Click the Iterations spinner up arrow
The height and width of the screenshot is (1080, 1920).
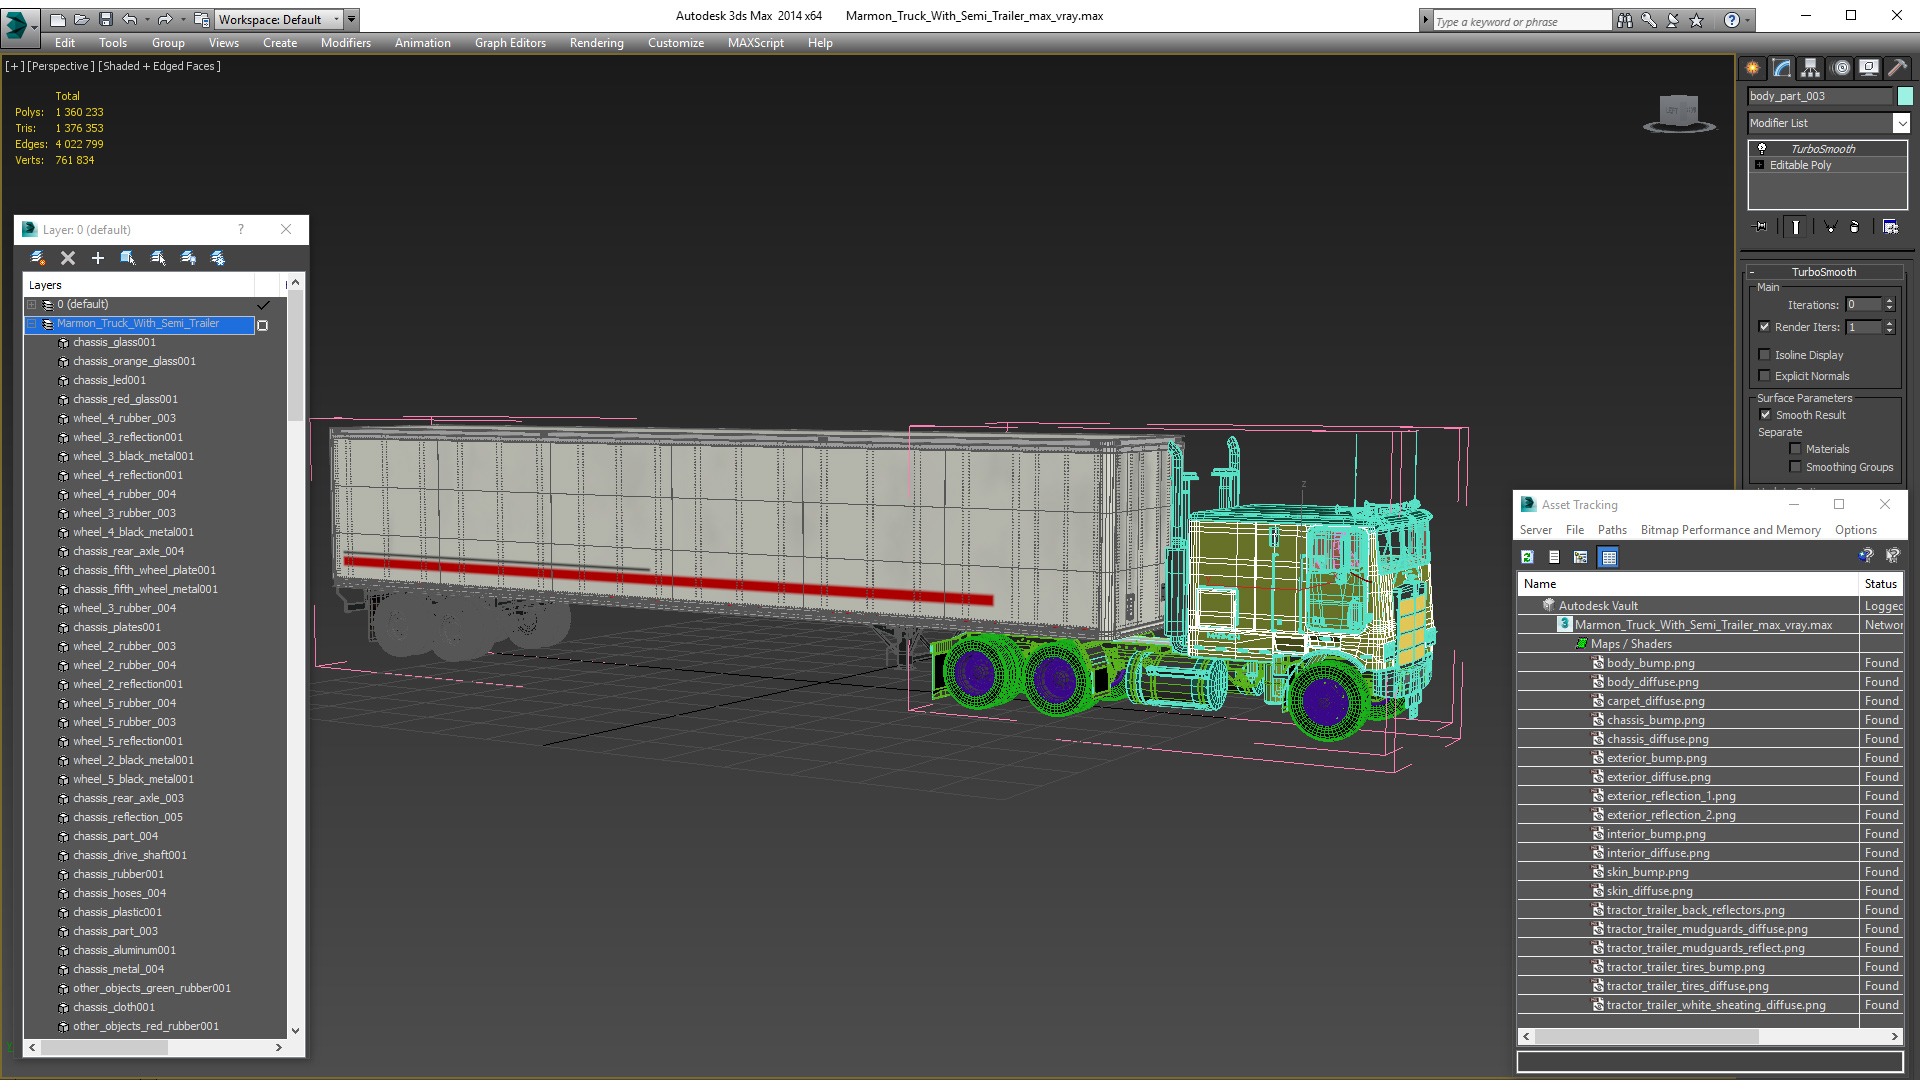click(x=1889, y=301)
